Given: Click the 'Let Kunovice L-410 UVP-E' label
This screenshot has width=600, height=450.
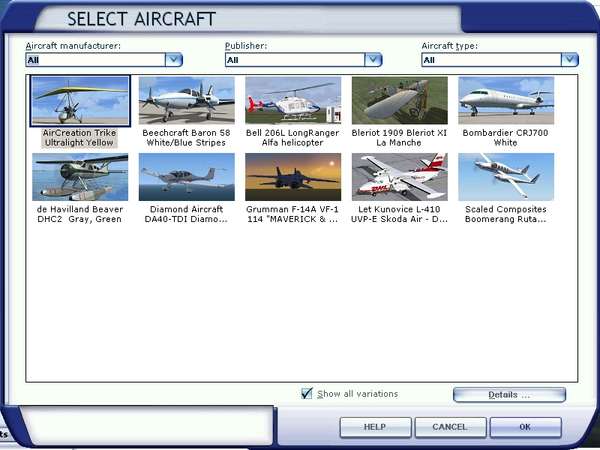Looking at the screenshot, I should [x=399, y=214].
